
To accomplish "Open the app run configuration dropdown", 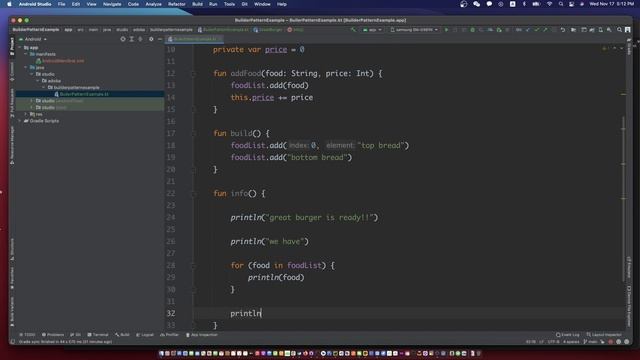I will tap(372, 30).
